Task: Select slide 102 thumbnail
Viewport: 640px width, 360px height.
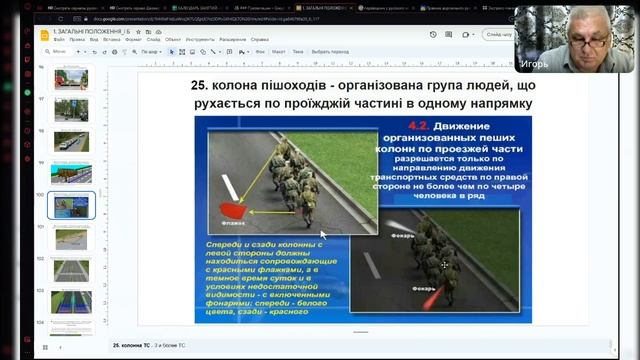Action: [x=71, y=271]
